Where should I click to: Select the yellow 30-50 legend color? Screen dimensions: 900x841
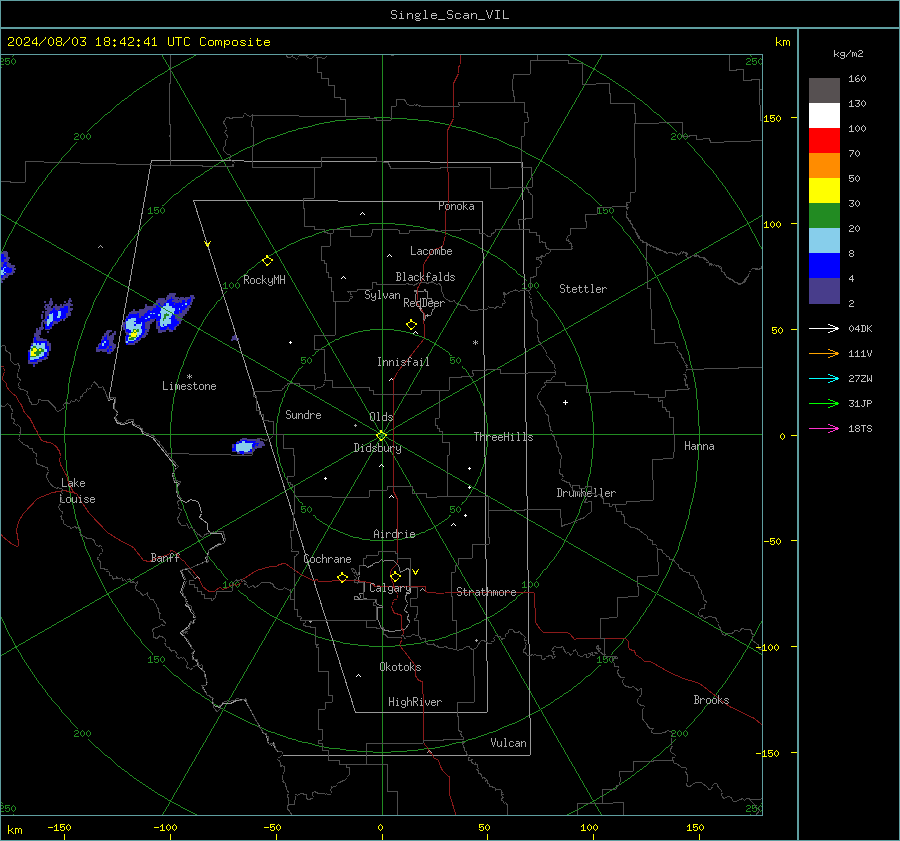(x=824, y=191)
